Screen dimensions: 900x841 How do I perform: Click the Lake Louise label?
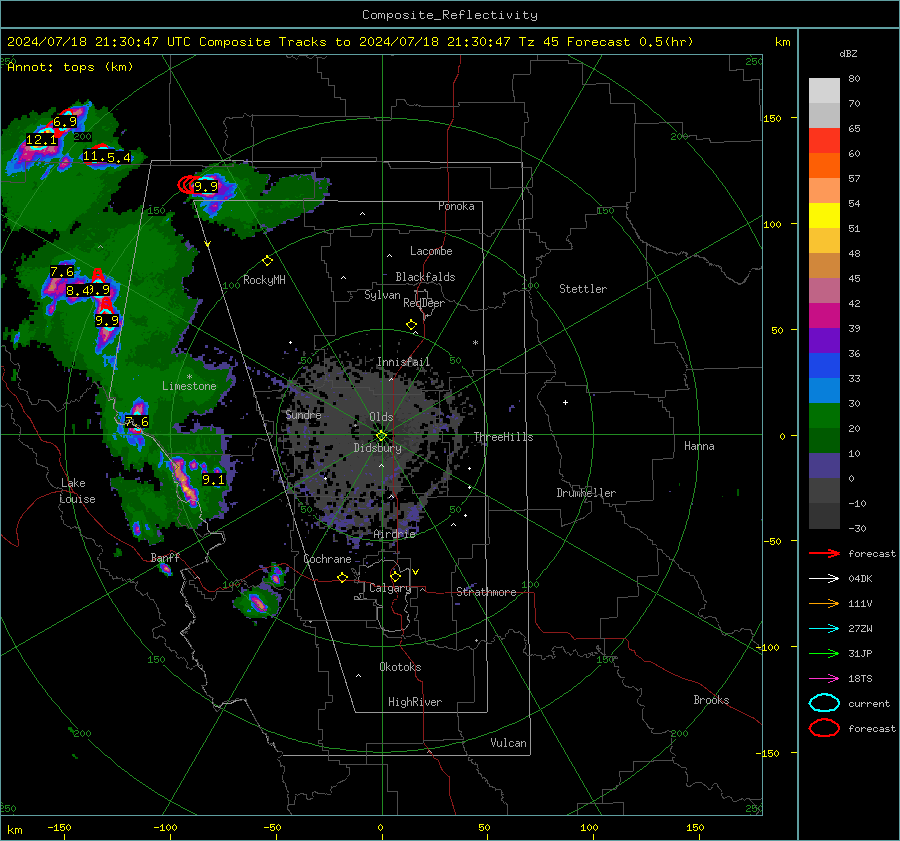[77, 491]
